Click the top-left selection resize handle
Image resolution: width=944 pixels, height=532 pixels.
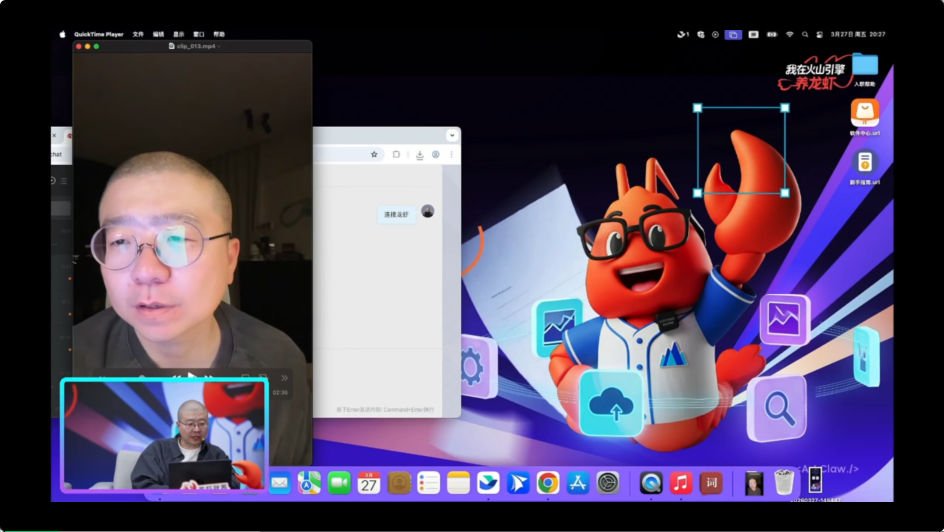click(x=698, y=108)
